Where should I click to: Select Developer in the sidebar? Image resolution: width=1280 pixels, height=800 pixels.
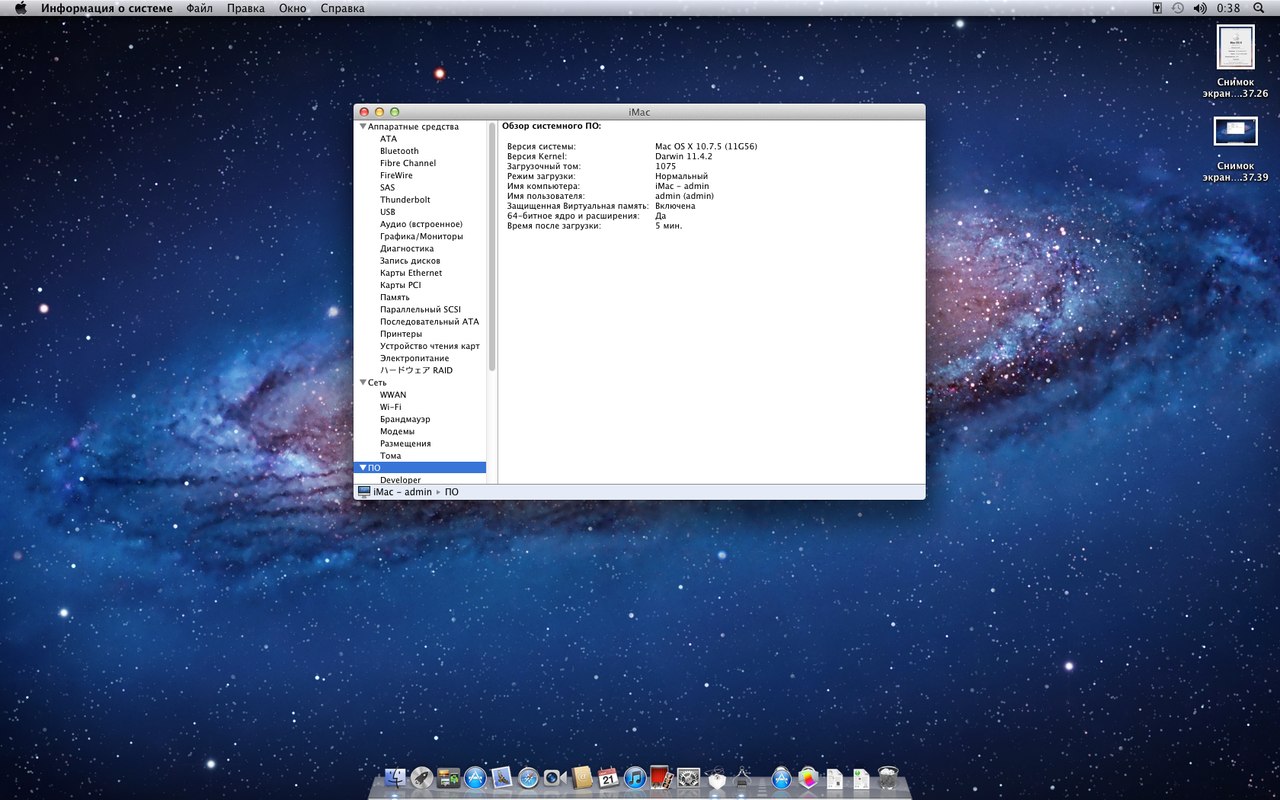[401, 480]
